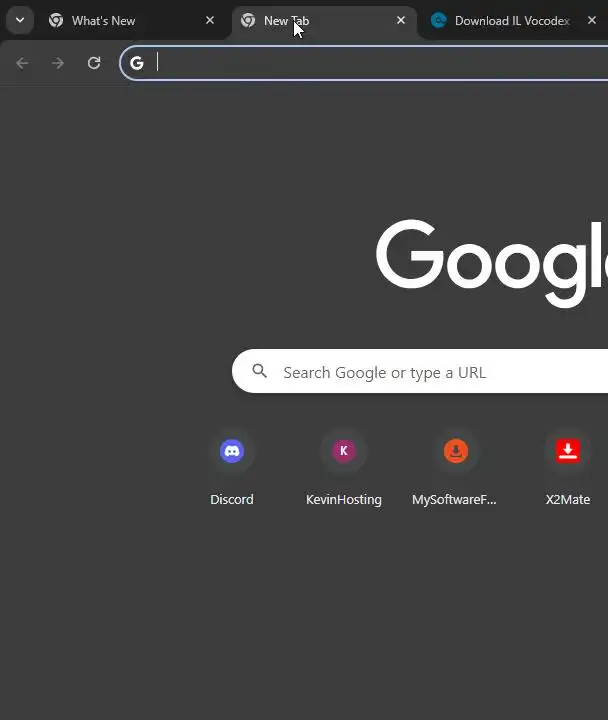Close the New Tab tab
Image resolution: width=608 pixels, height=720 pixels.
[x=401, y=20]
